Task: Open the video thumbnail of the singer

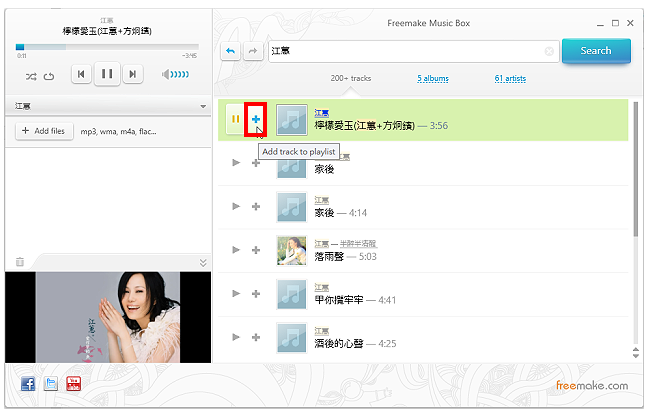Action: [x=108, y=317]
